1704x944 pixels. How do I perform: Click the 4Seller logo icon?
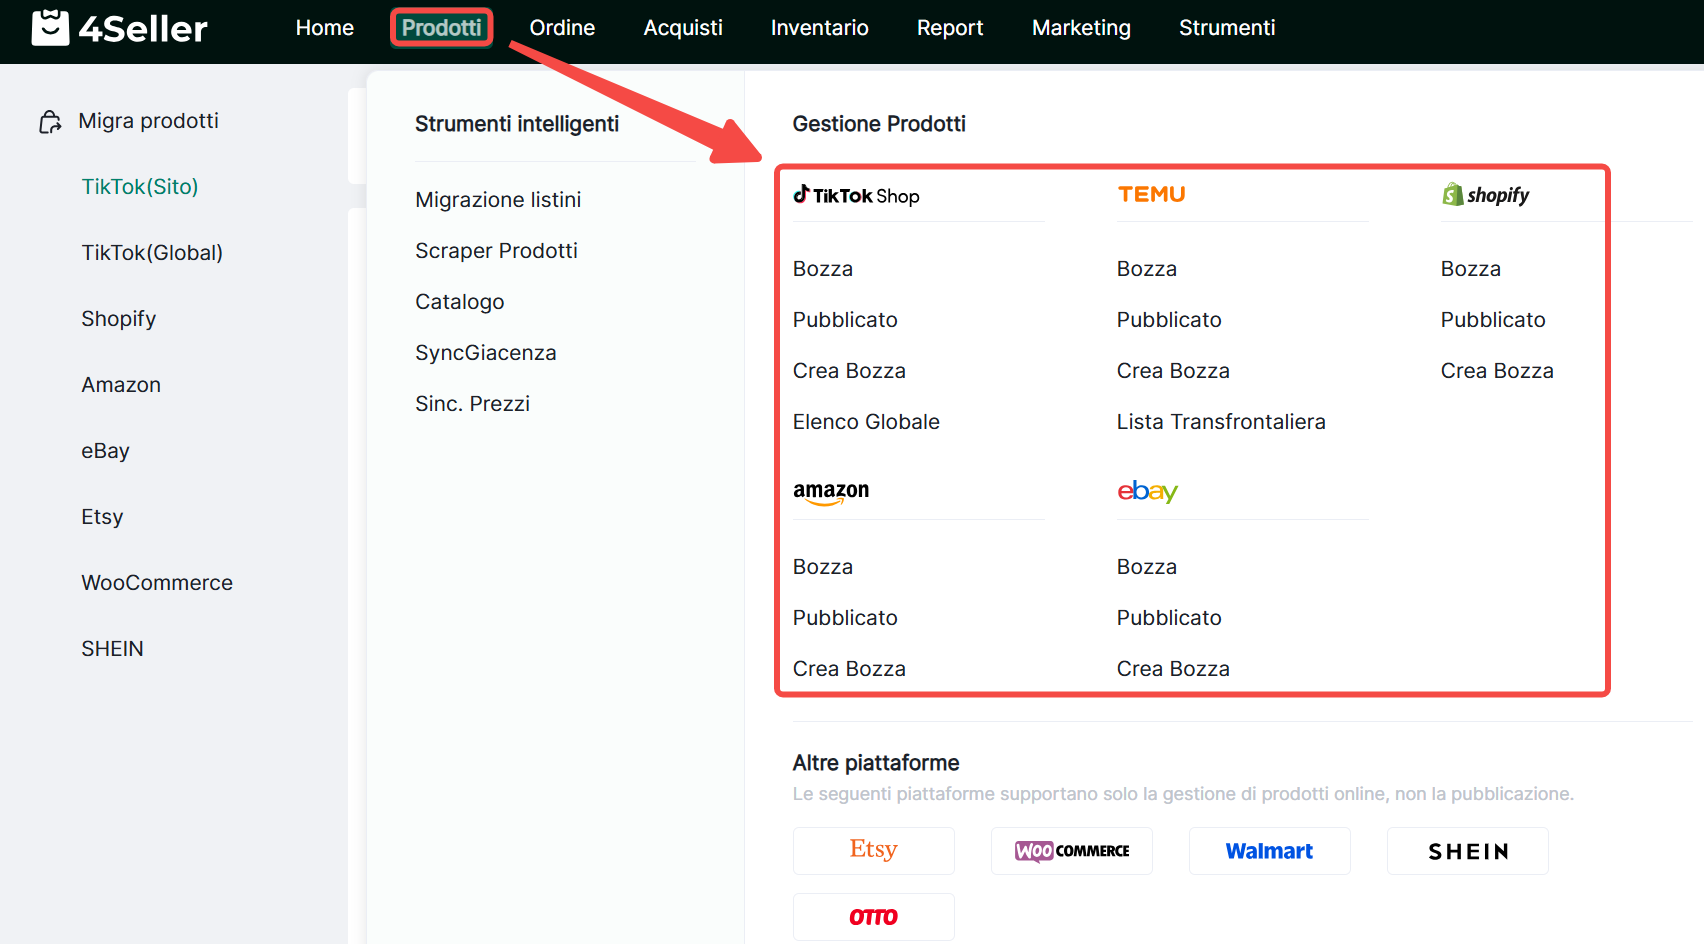click(x=50, y=28)
